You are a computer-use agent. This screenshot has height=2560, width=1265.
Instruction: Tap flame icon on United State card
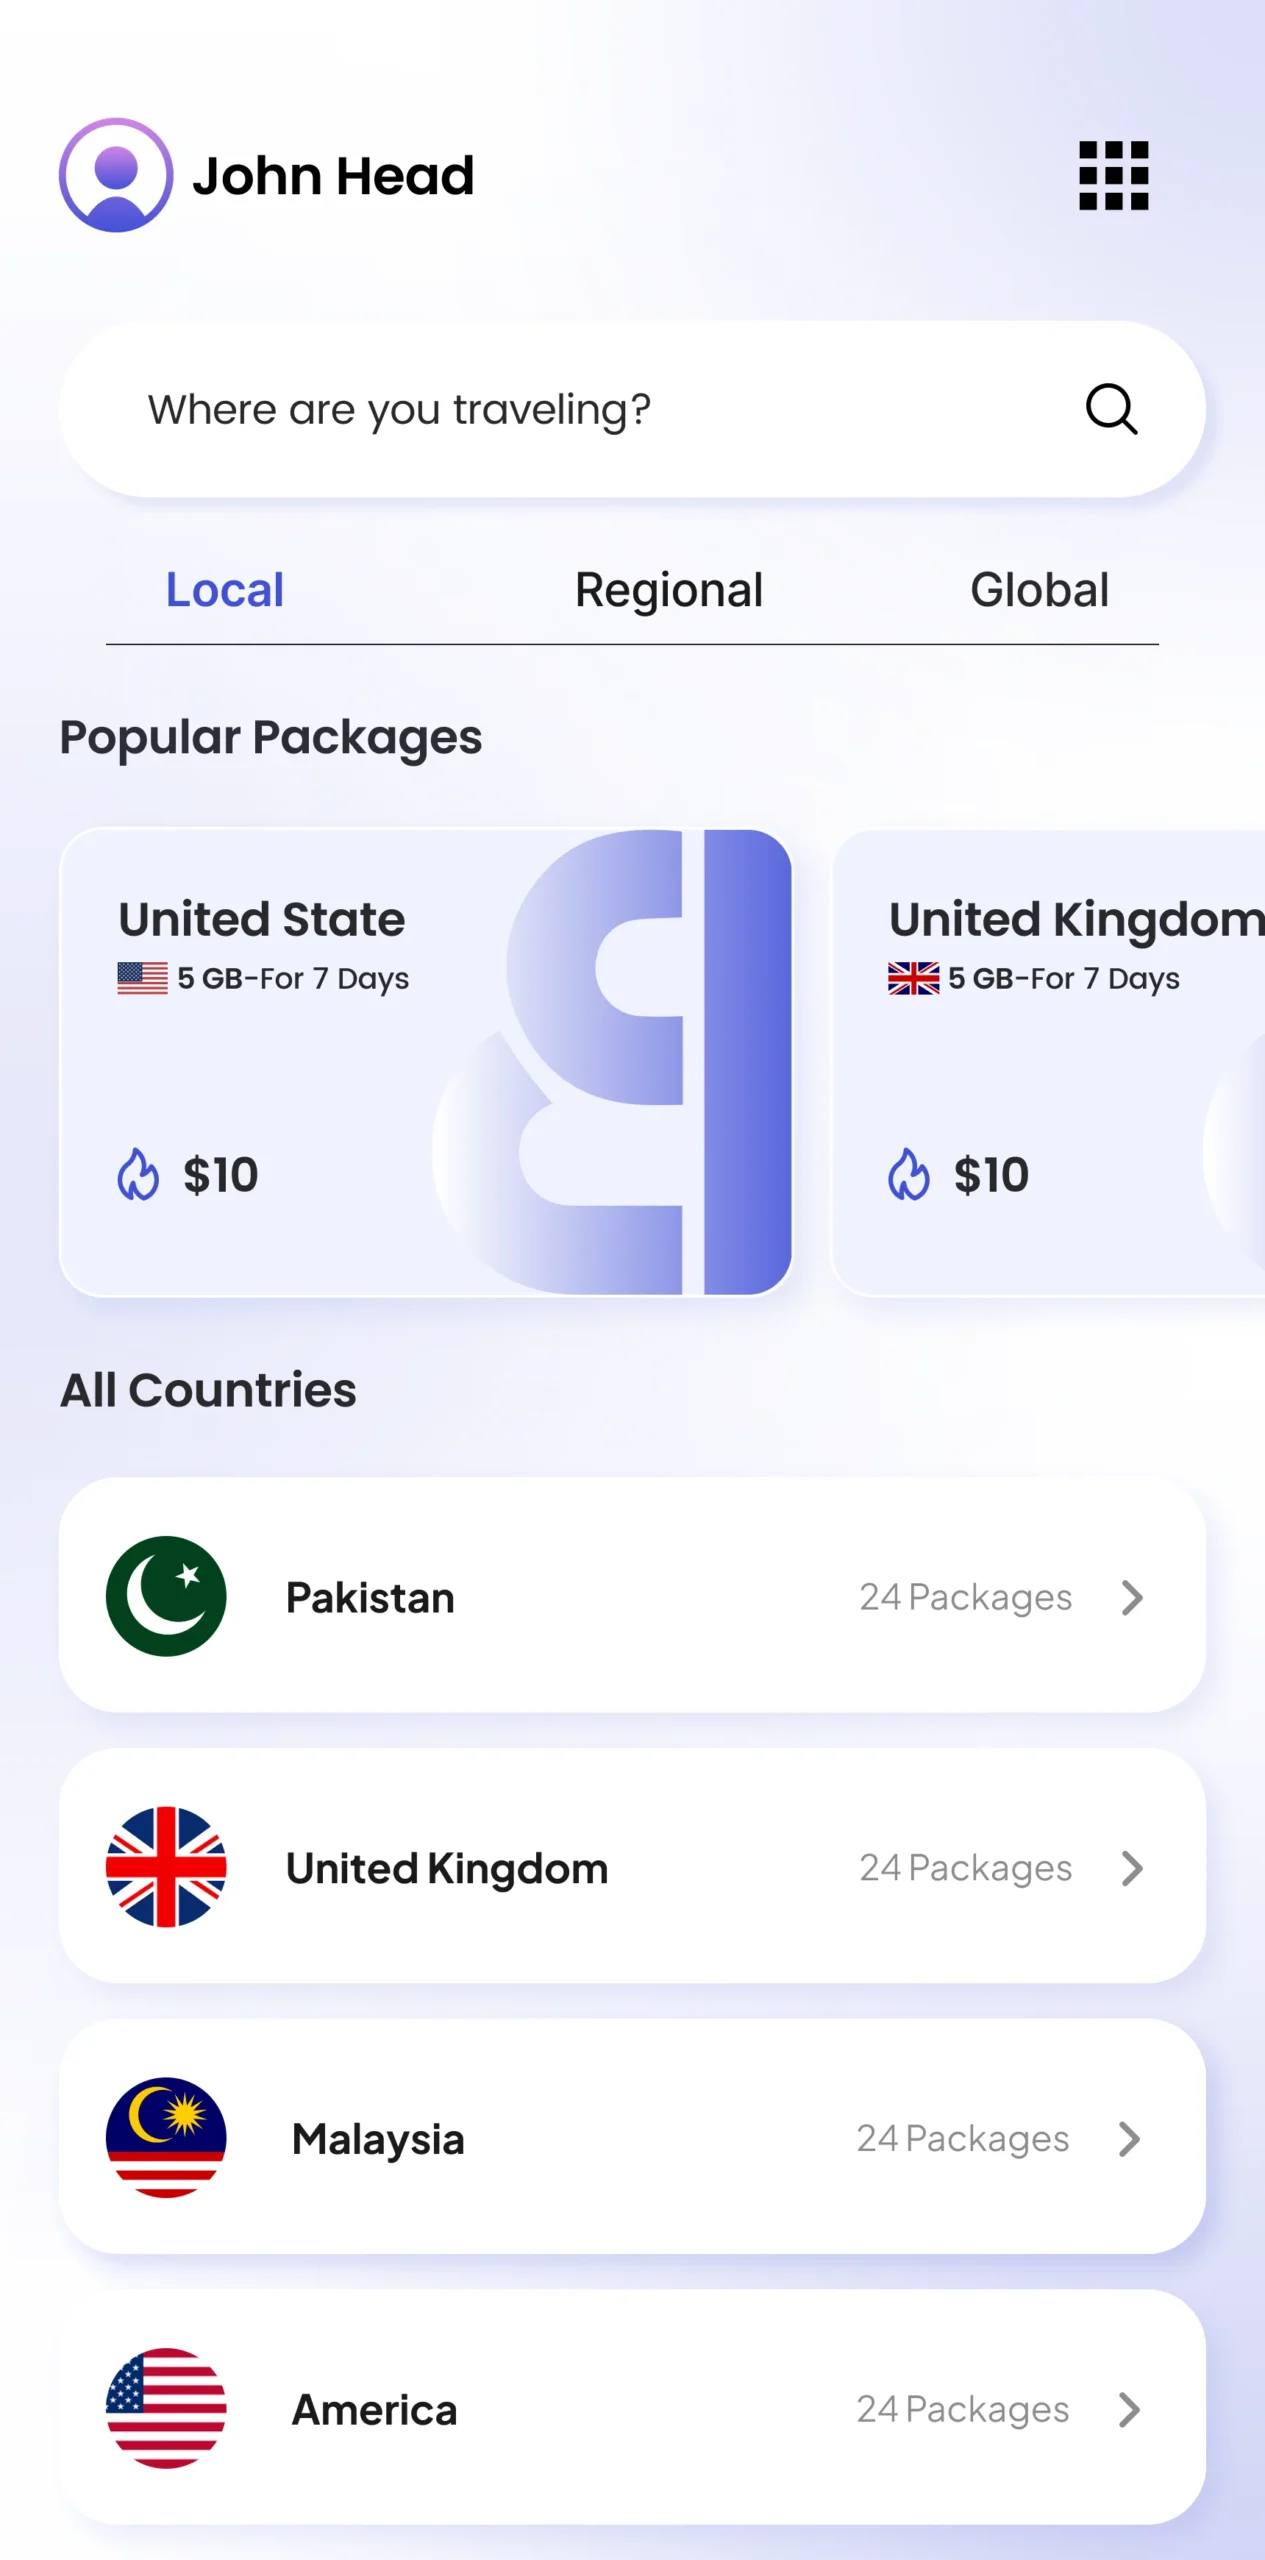138,1174
